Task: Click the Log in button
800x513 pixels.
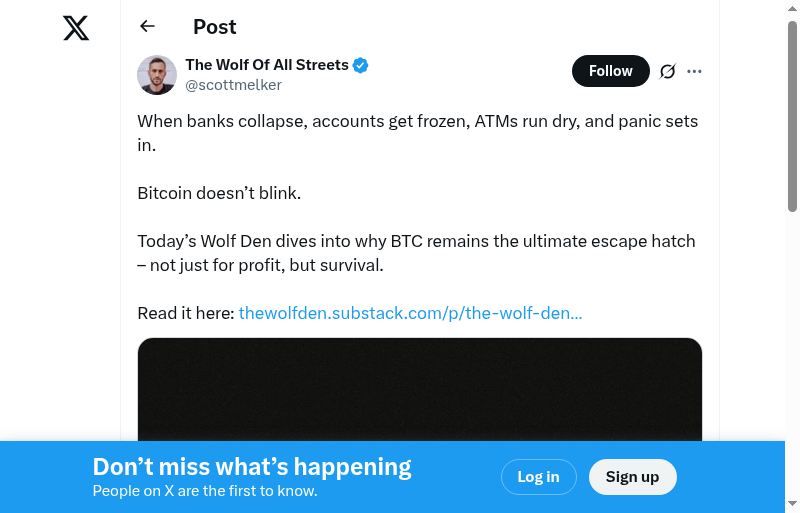Action: 538,477
